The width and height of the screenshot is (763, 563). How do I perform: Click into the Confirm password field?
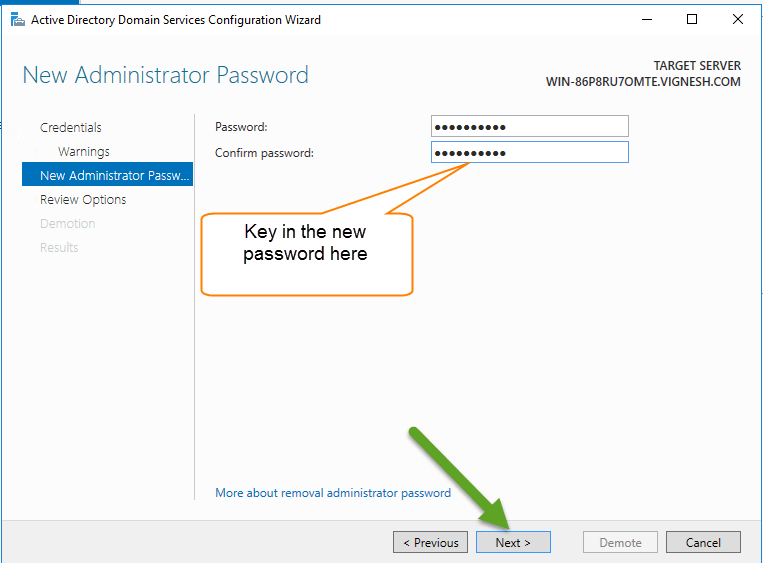point(530,152)
